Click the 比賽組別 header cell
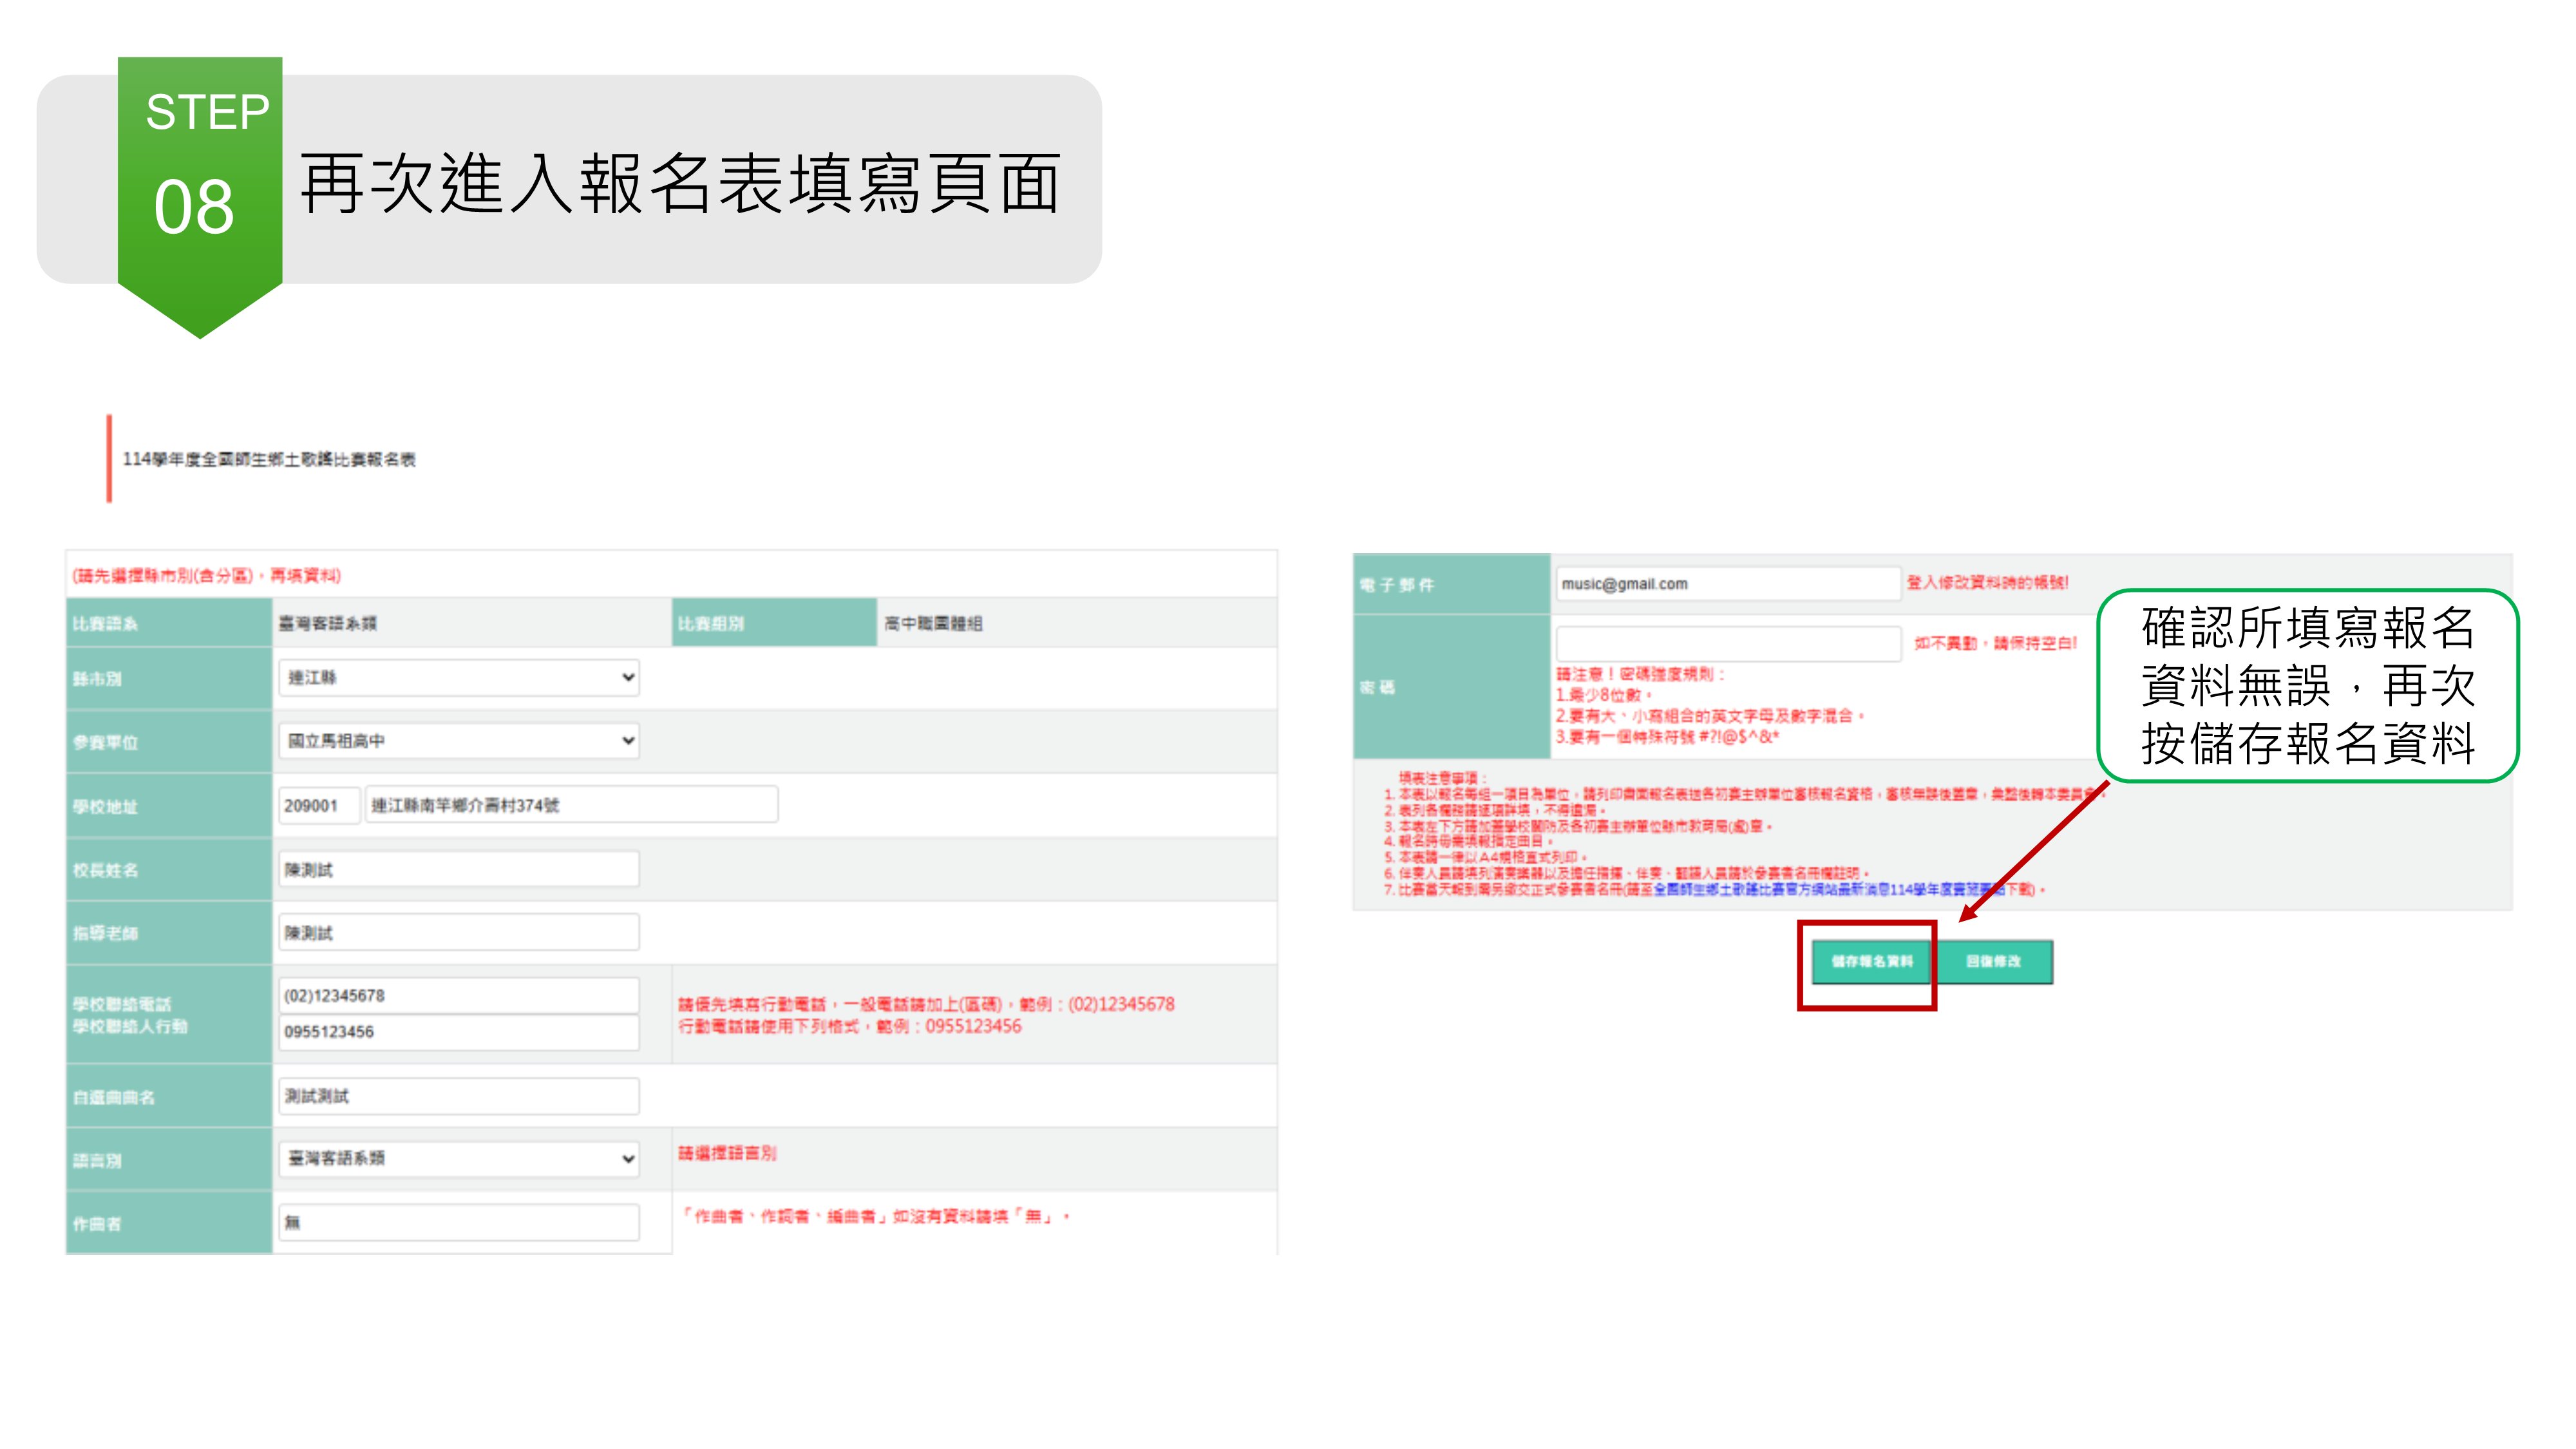 [773, 623]
